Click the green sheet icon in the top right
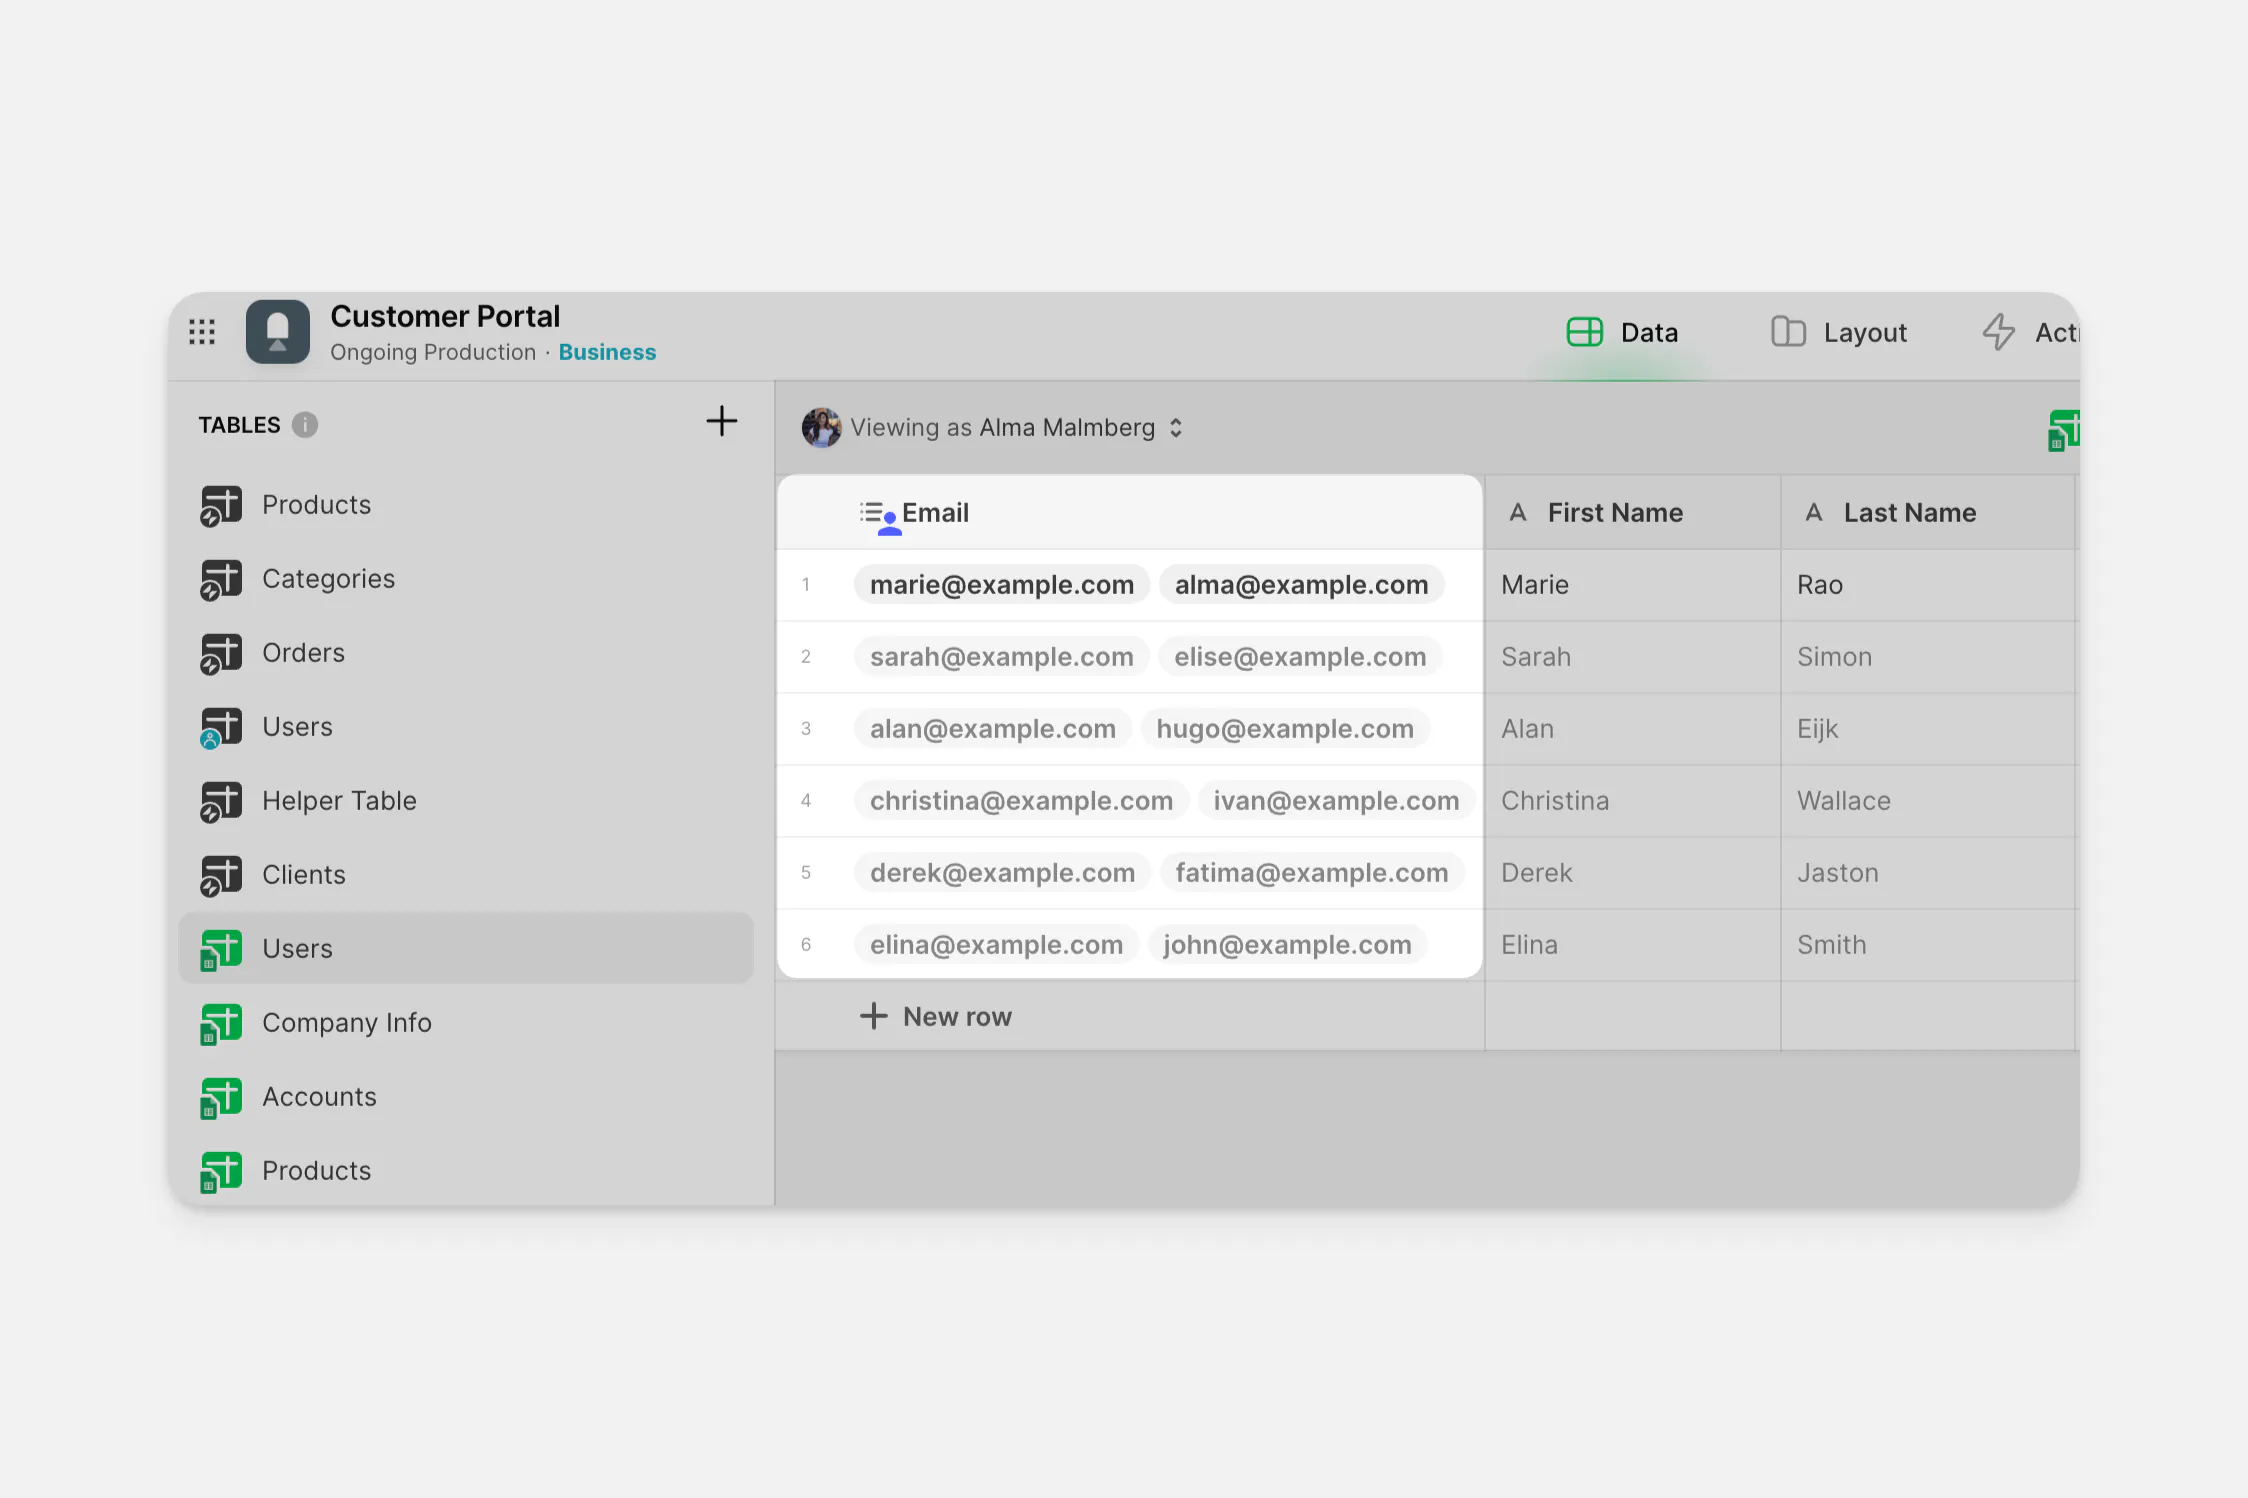 point(2062,430)
